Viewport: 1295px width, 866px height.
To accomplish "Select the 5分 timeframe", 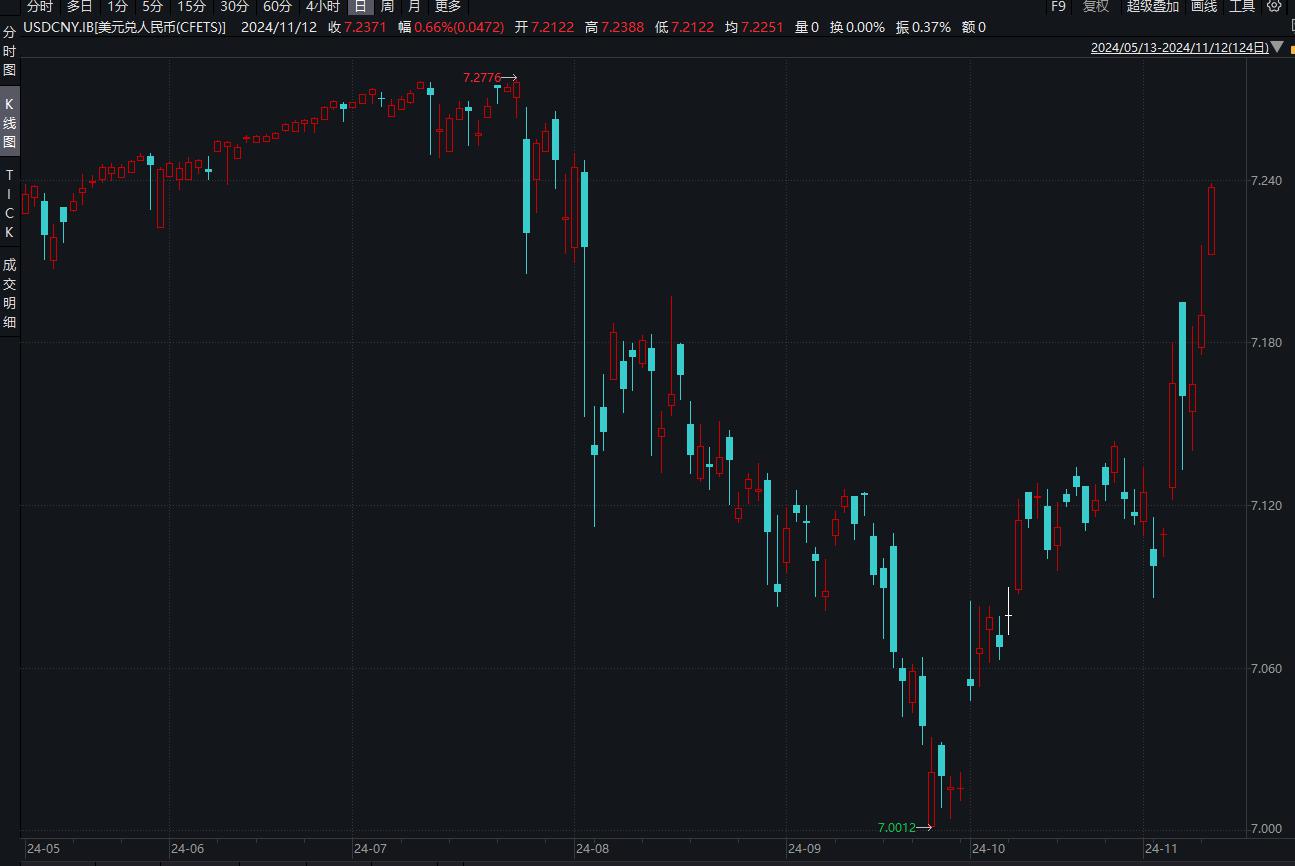I will coord(152,6).
